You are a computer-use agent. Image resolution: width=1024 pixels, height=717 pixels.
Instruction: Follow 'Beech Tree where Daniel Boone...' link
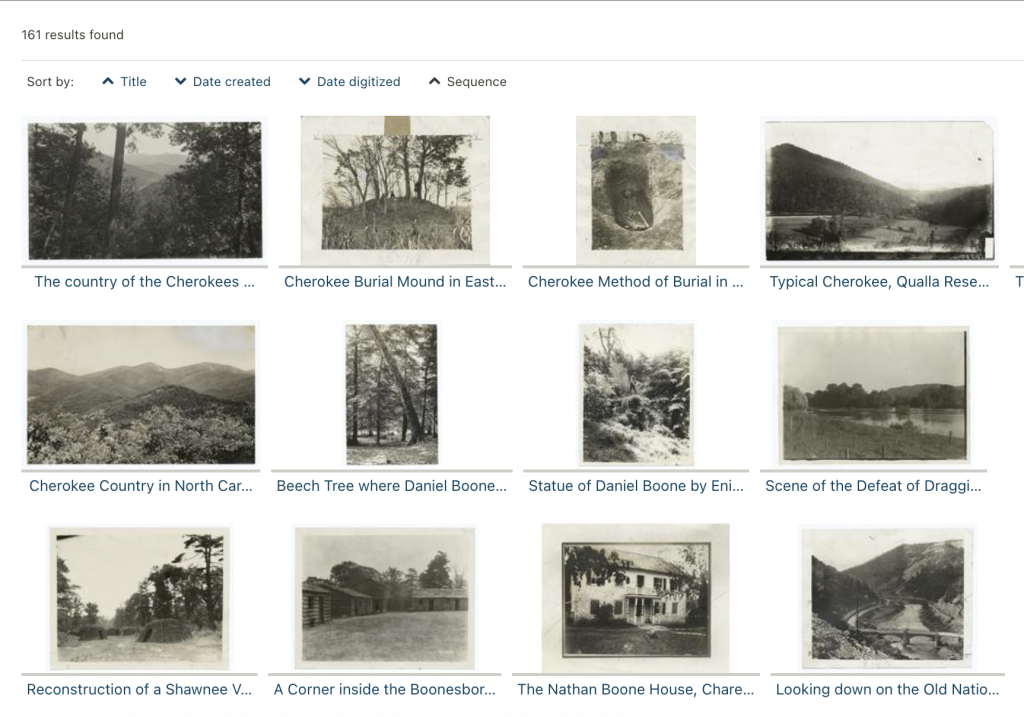click(x=391, y=486)
